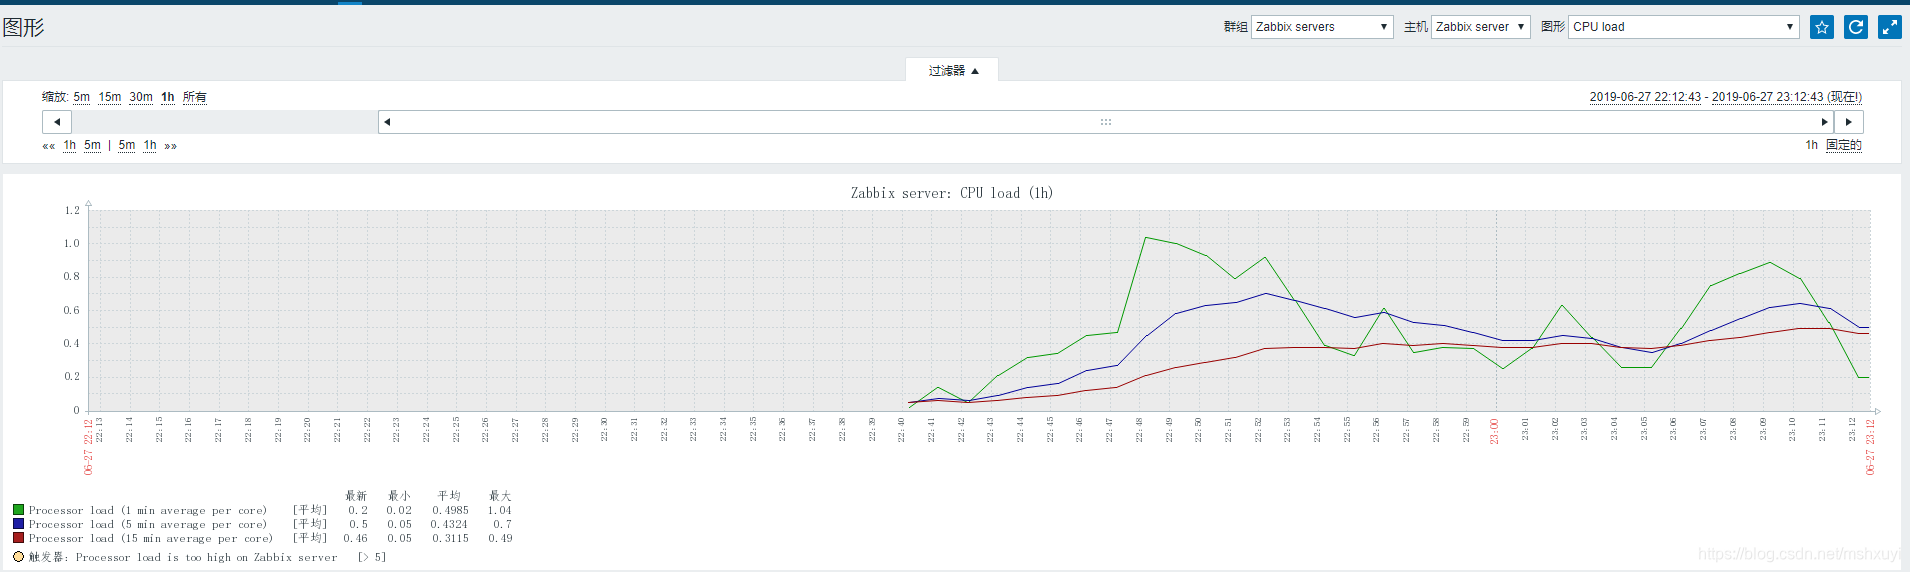The height and width of the screenshot is (572, 1910).
Task: Move forward 1h in time navigation
Action: (150, 145)
